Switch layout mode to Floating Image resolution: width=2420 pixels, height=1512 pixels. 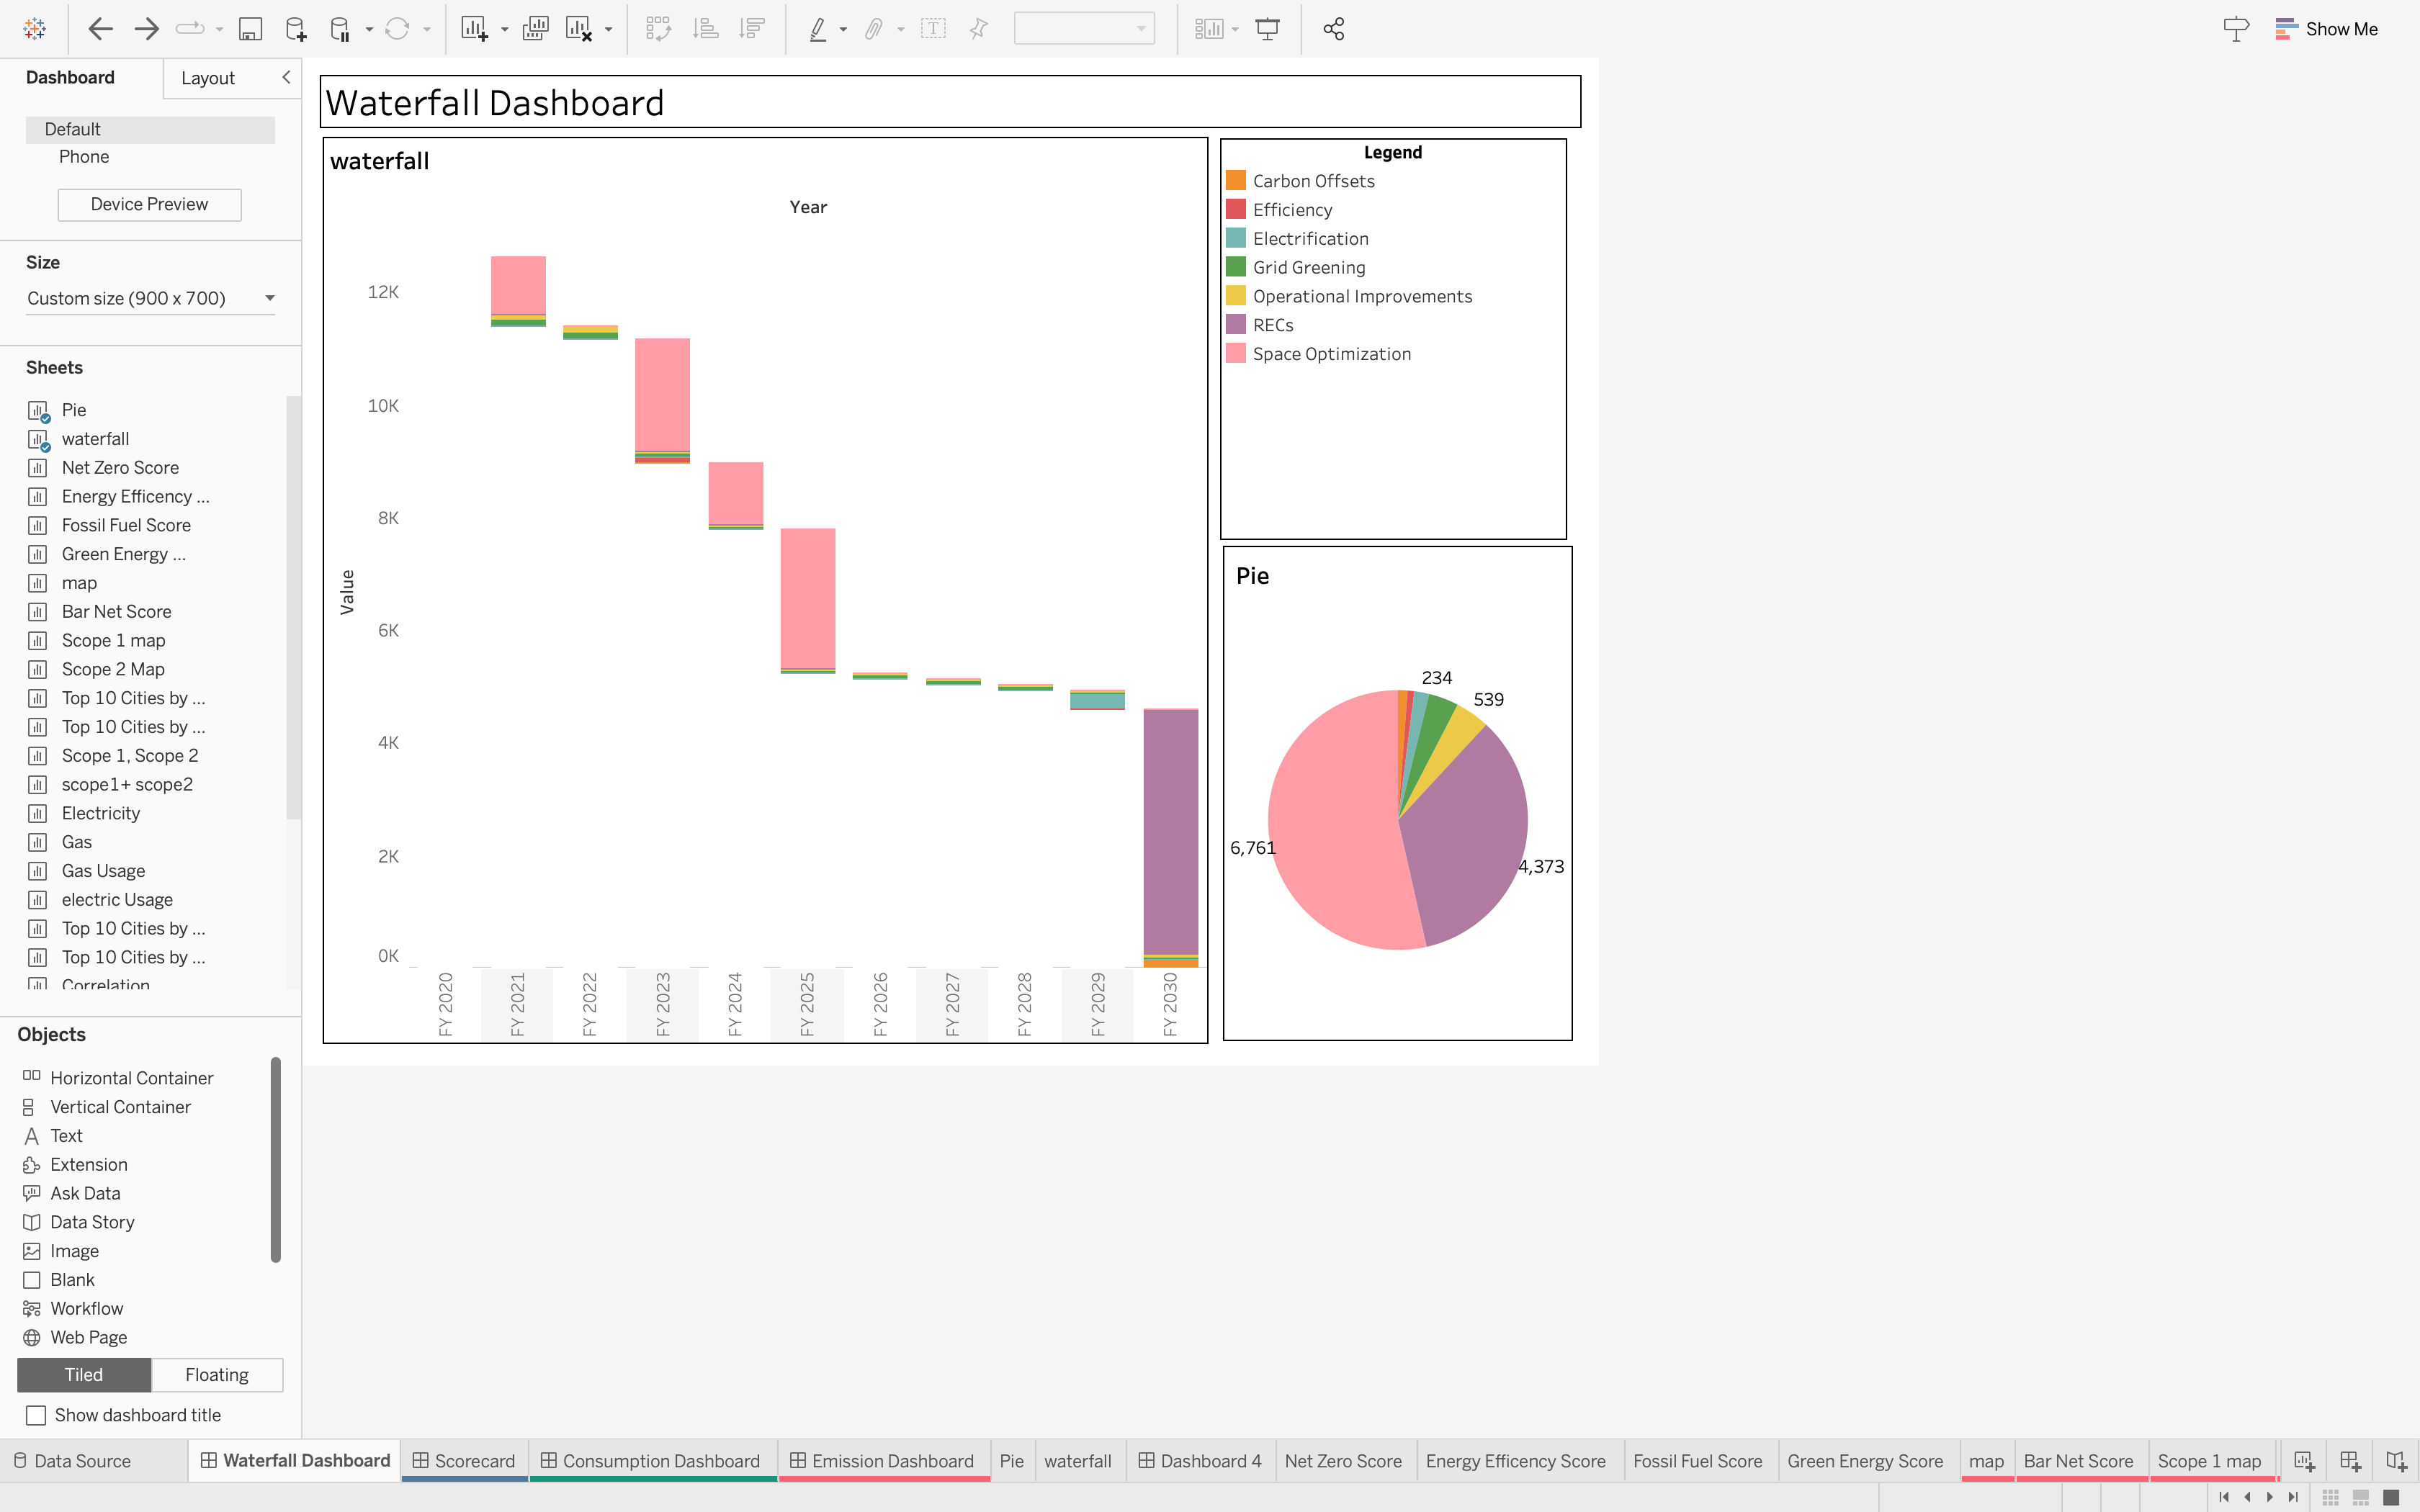click(217, 1374)
